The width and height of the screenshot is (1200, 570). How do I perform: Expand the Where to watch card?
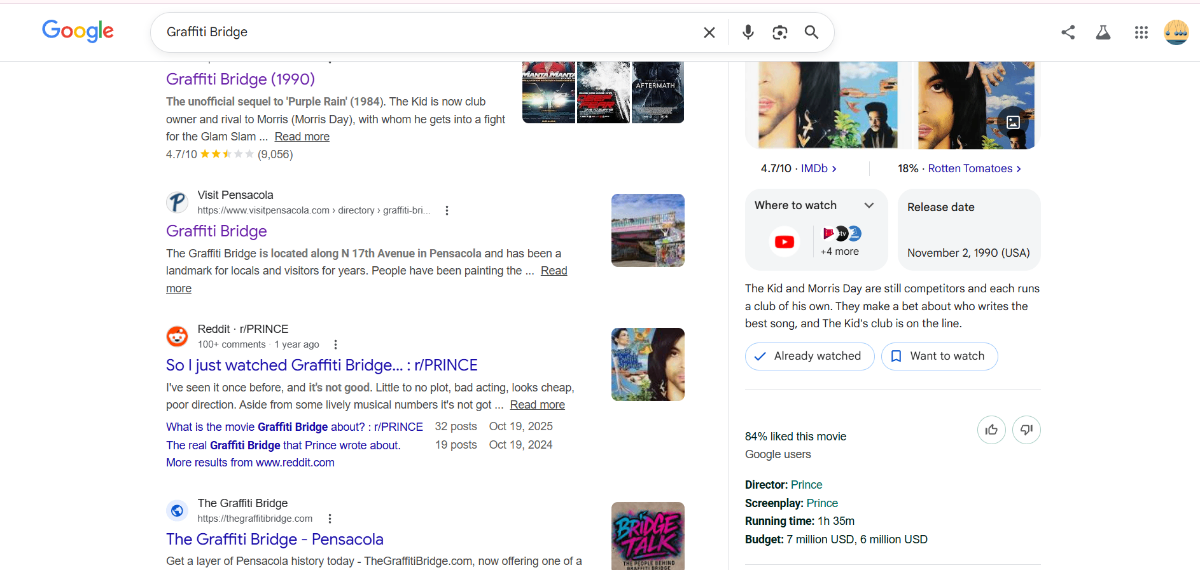pos(869,205)
